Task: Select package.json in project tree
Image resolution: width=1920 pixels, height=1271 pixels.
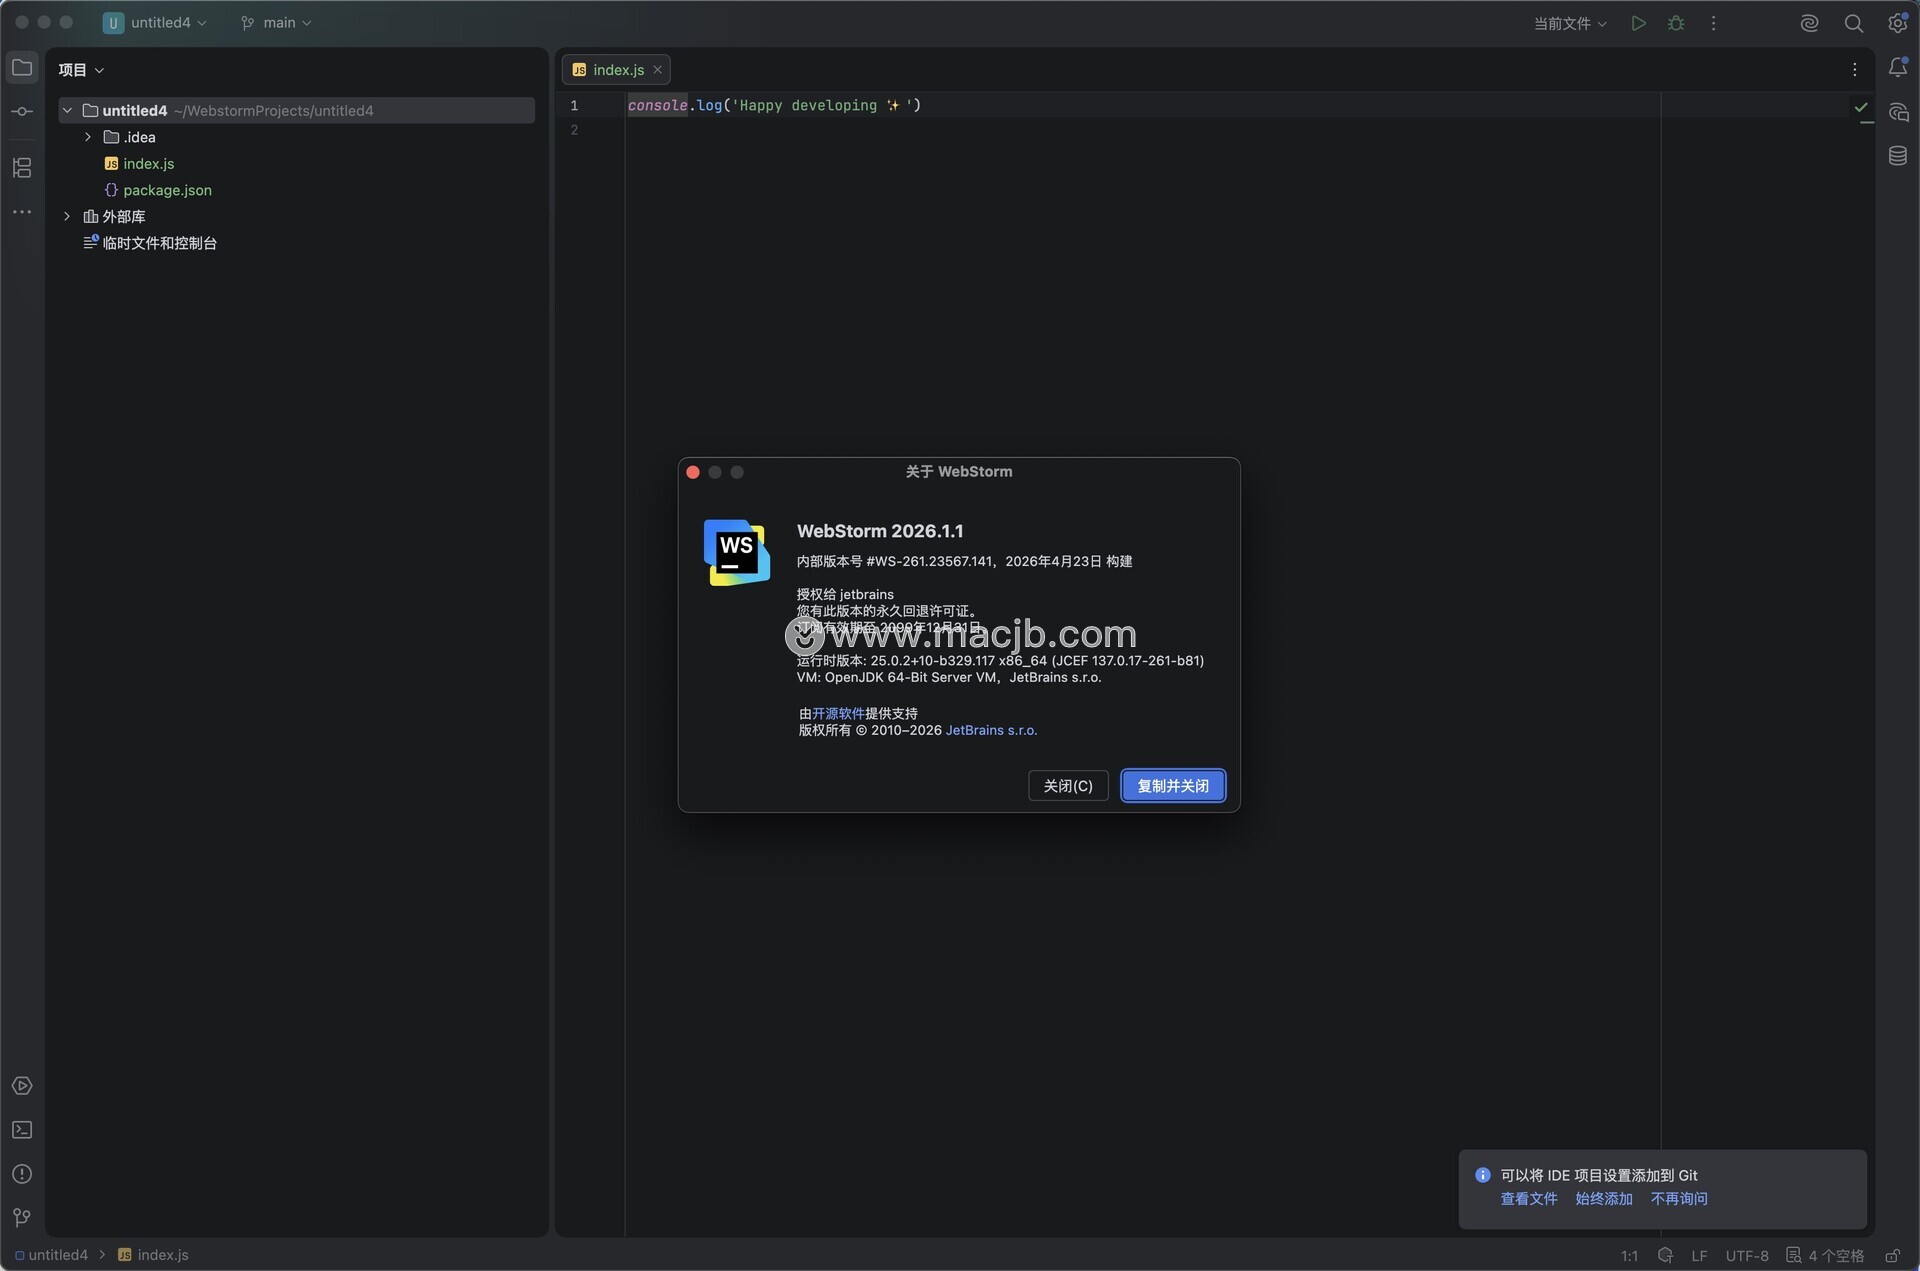Action: [x=167, y=190]
